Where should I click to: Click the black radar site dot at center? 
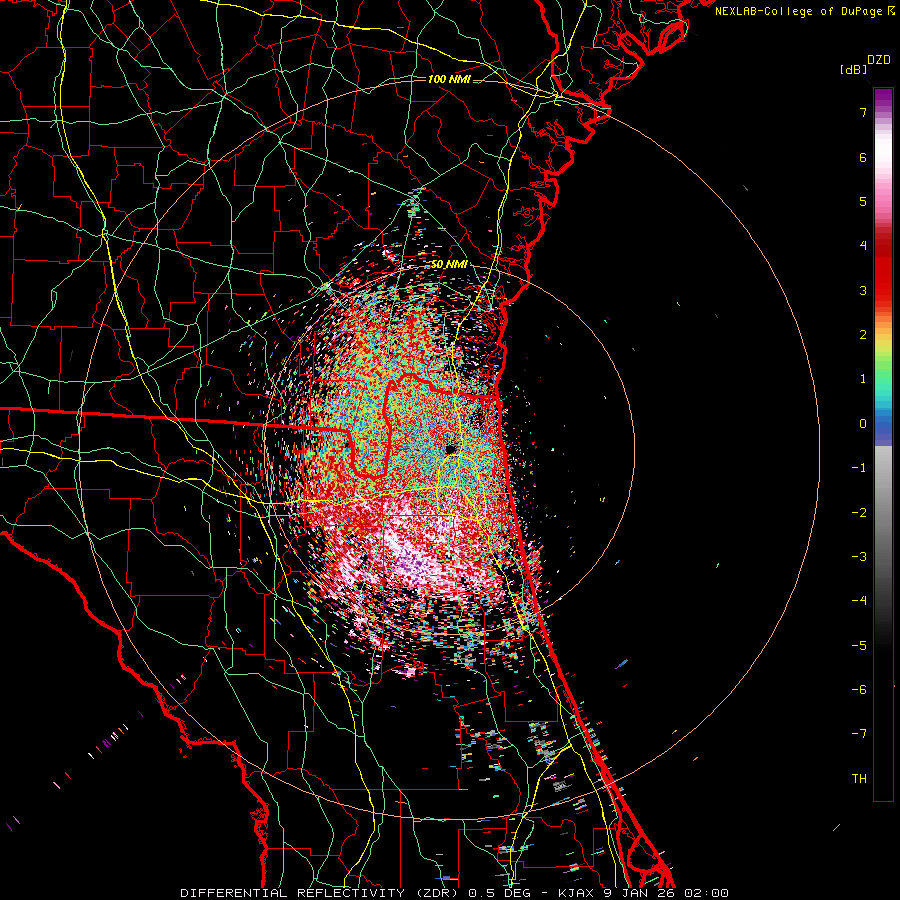[450, 448]
